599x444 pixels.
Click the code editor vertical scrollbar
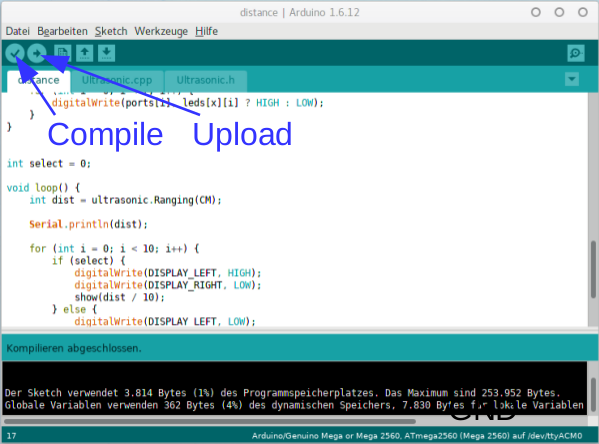tap(593, 269)
